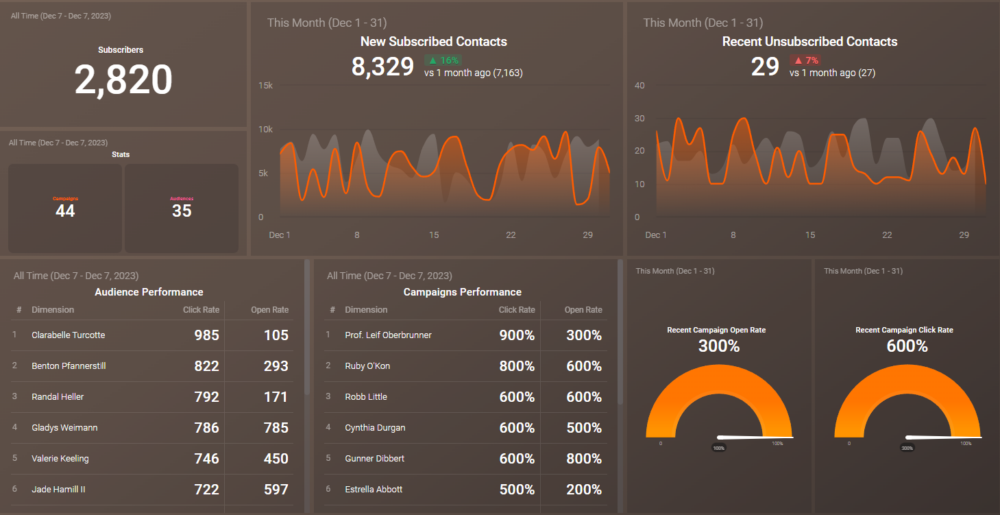This screenshot has height=515, width=1000.
Task: Click the Subscribers total 2,820
Action: (123, 80)
